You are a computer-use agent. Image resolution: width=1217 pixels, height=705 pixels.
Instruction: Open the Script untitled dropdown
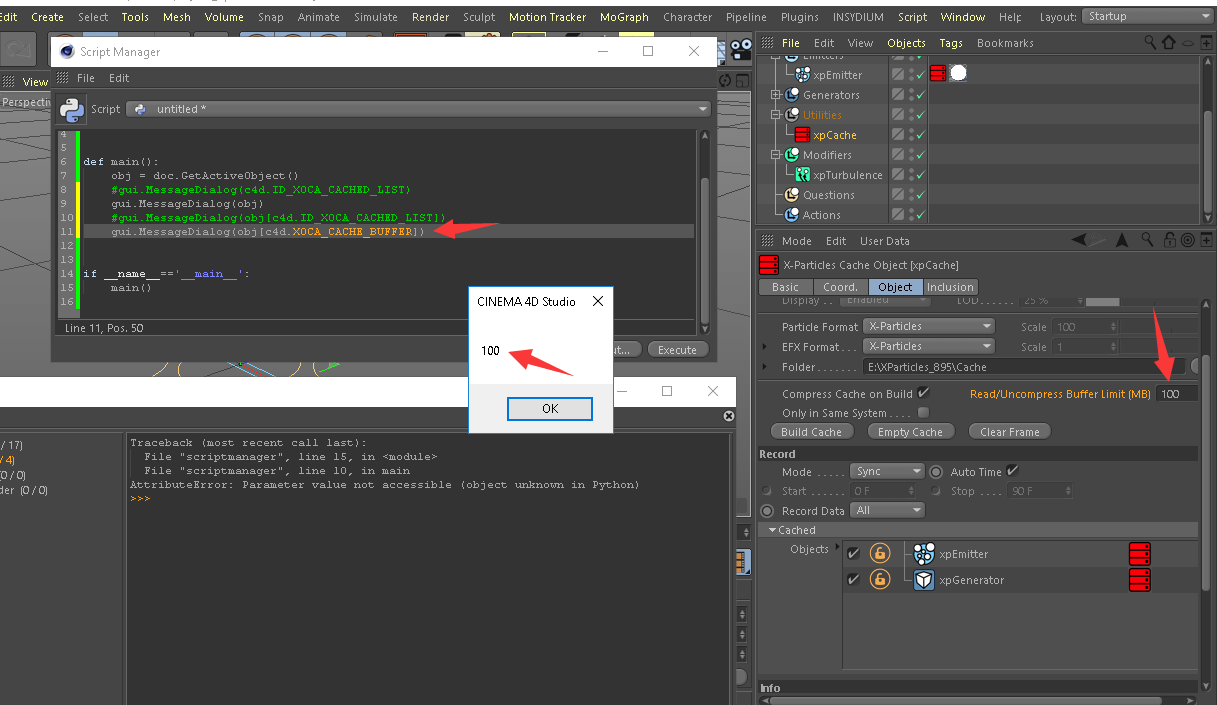click(418, 109)
